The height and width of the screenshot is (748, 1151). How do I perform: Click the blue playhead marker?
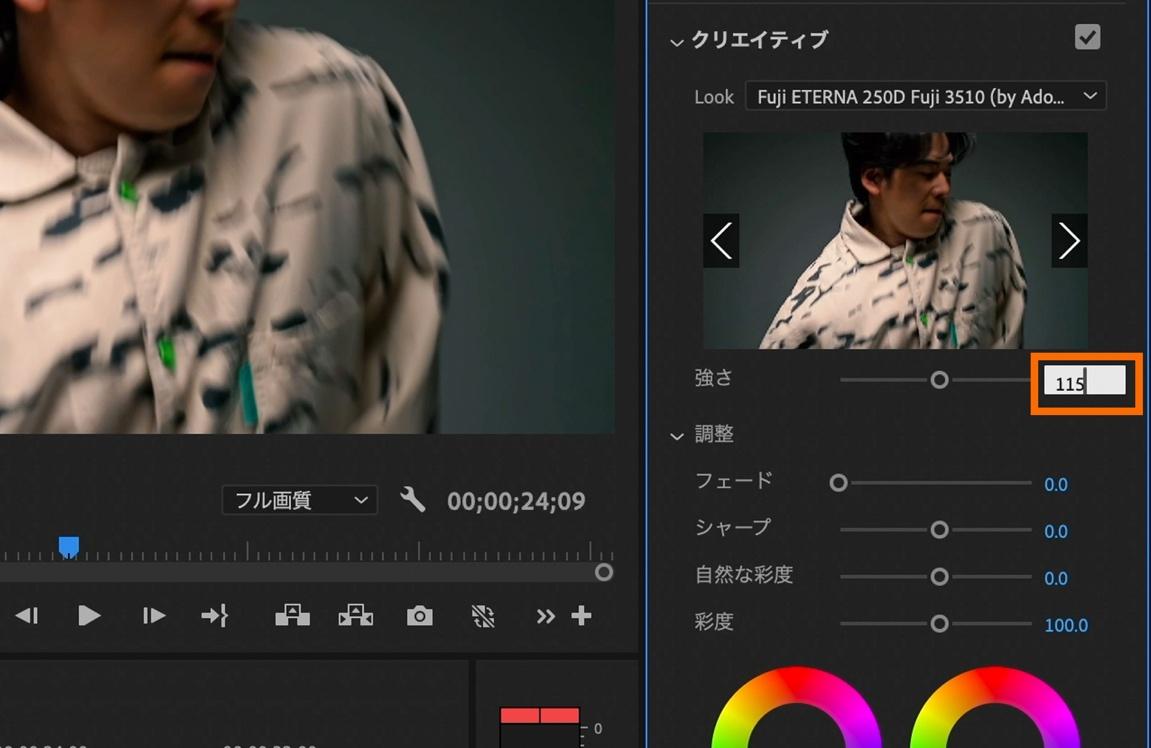(x=68, y=547)
